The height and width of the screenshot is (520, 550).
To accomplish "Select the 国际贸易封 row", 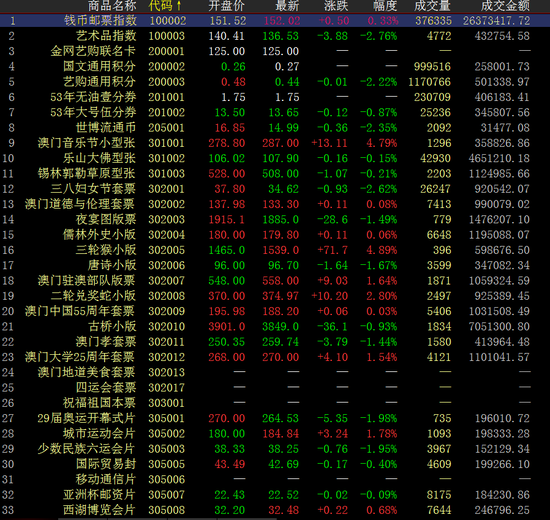I will click(275, 464).
